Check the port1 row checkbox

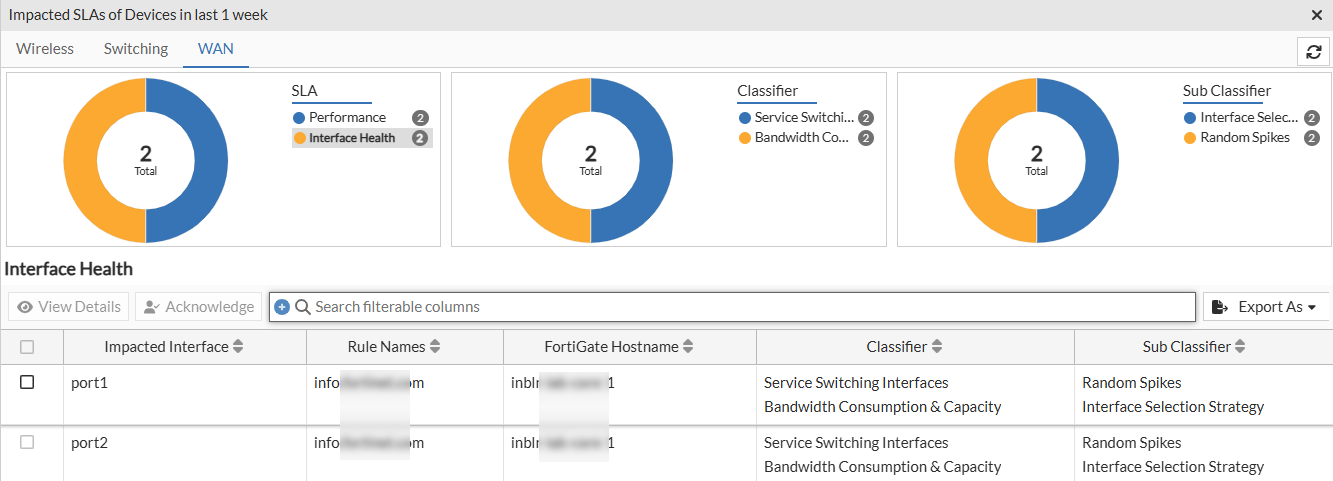click(27, 382)
